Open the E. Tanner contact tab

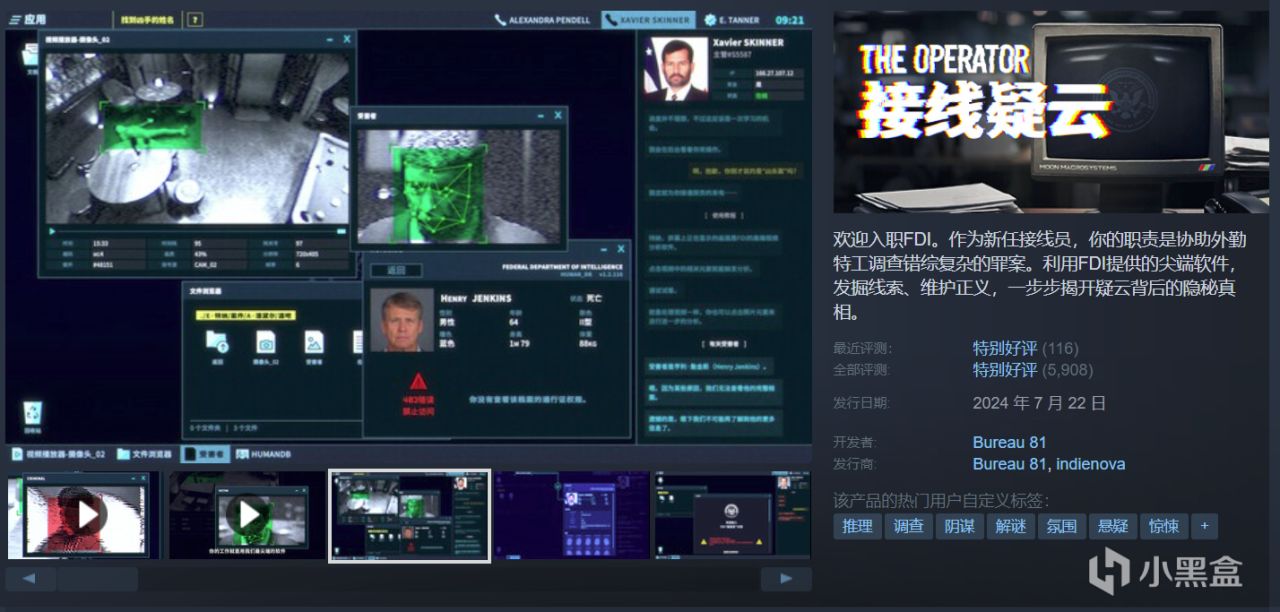tap(731, 19)
